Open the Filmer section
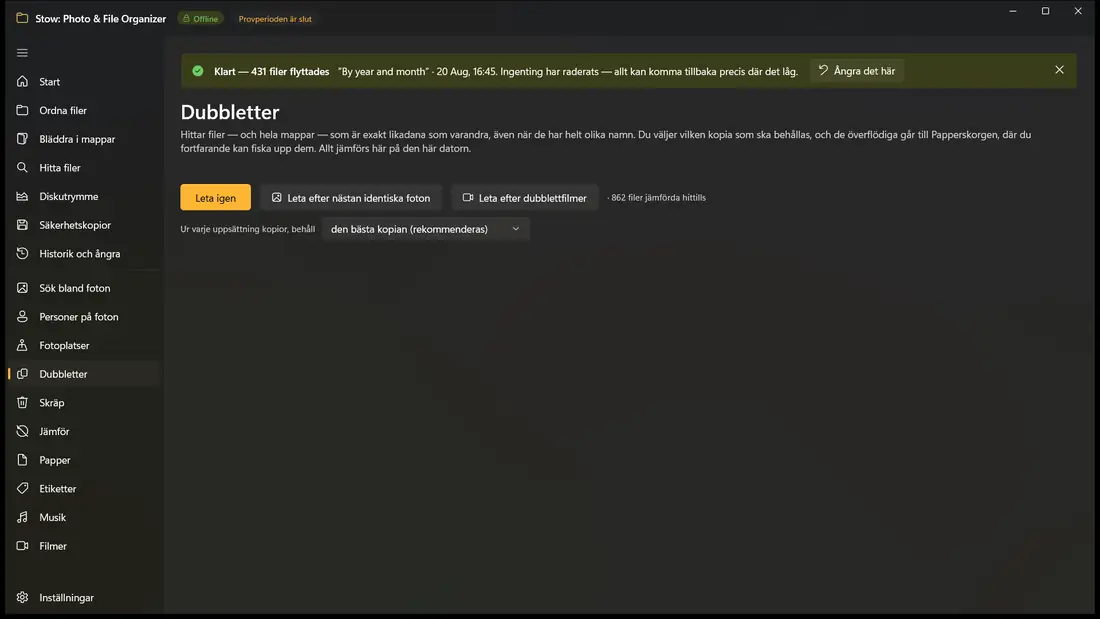 point(84,546)
